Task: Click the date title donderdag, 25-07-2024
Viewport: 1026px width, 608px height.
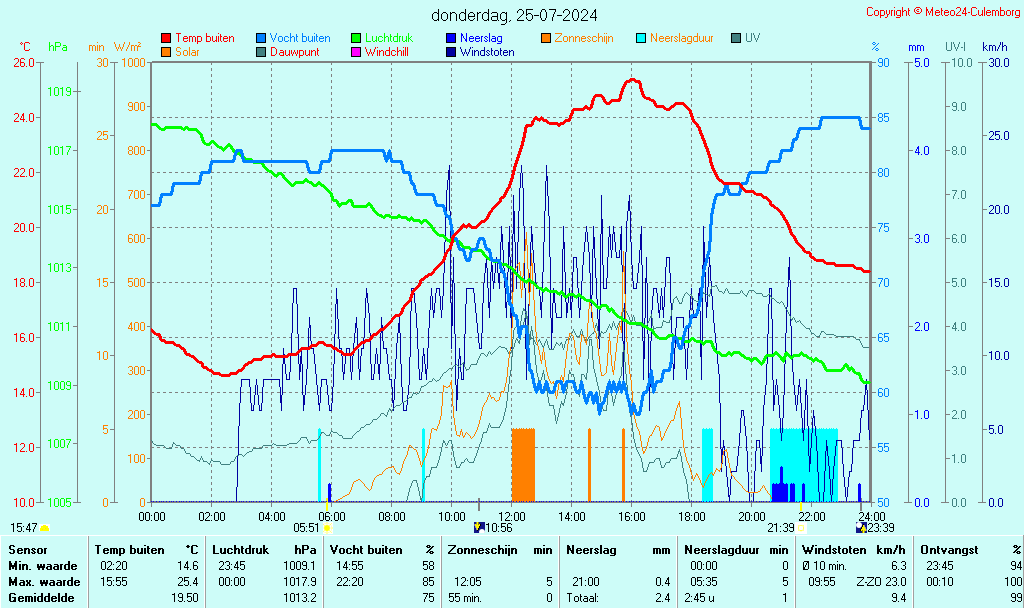Action: click(x=514, y=15)
